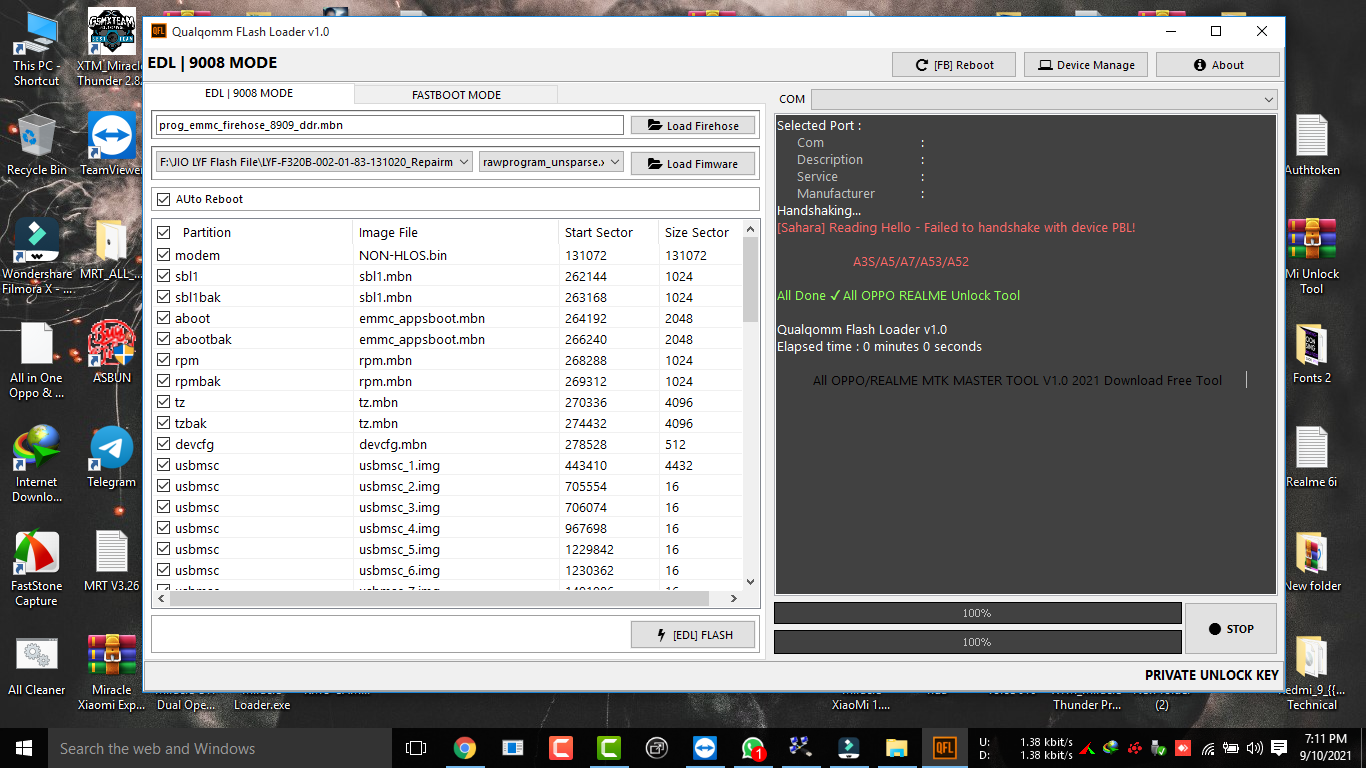Open Task View in taskbar
This screenshot has width=1366, height=768.
tap(416, 748)
